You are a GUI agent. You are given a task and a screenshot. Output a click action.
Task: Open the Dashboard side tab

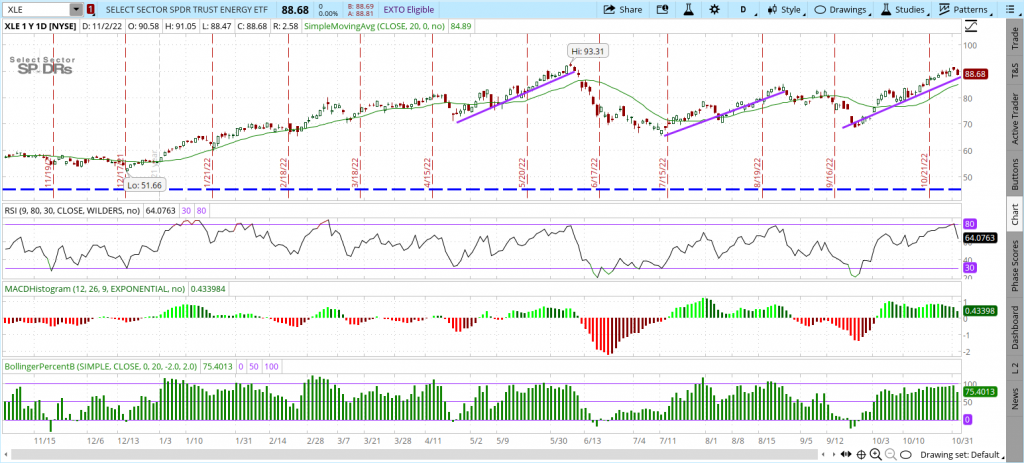(x=1015, y=328)
